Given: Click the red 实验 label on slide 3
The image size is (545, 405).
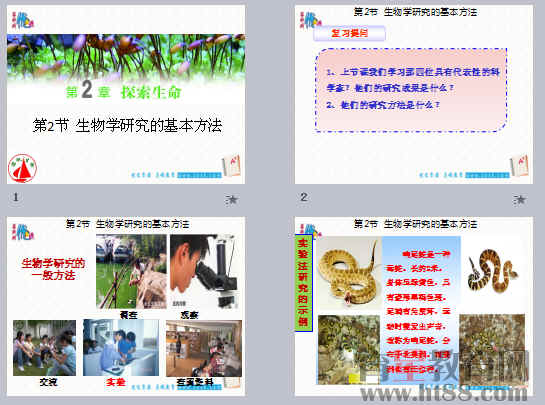Looking at the screenshot, I should click(x=116, y=382).
